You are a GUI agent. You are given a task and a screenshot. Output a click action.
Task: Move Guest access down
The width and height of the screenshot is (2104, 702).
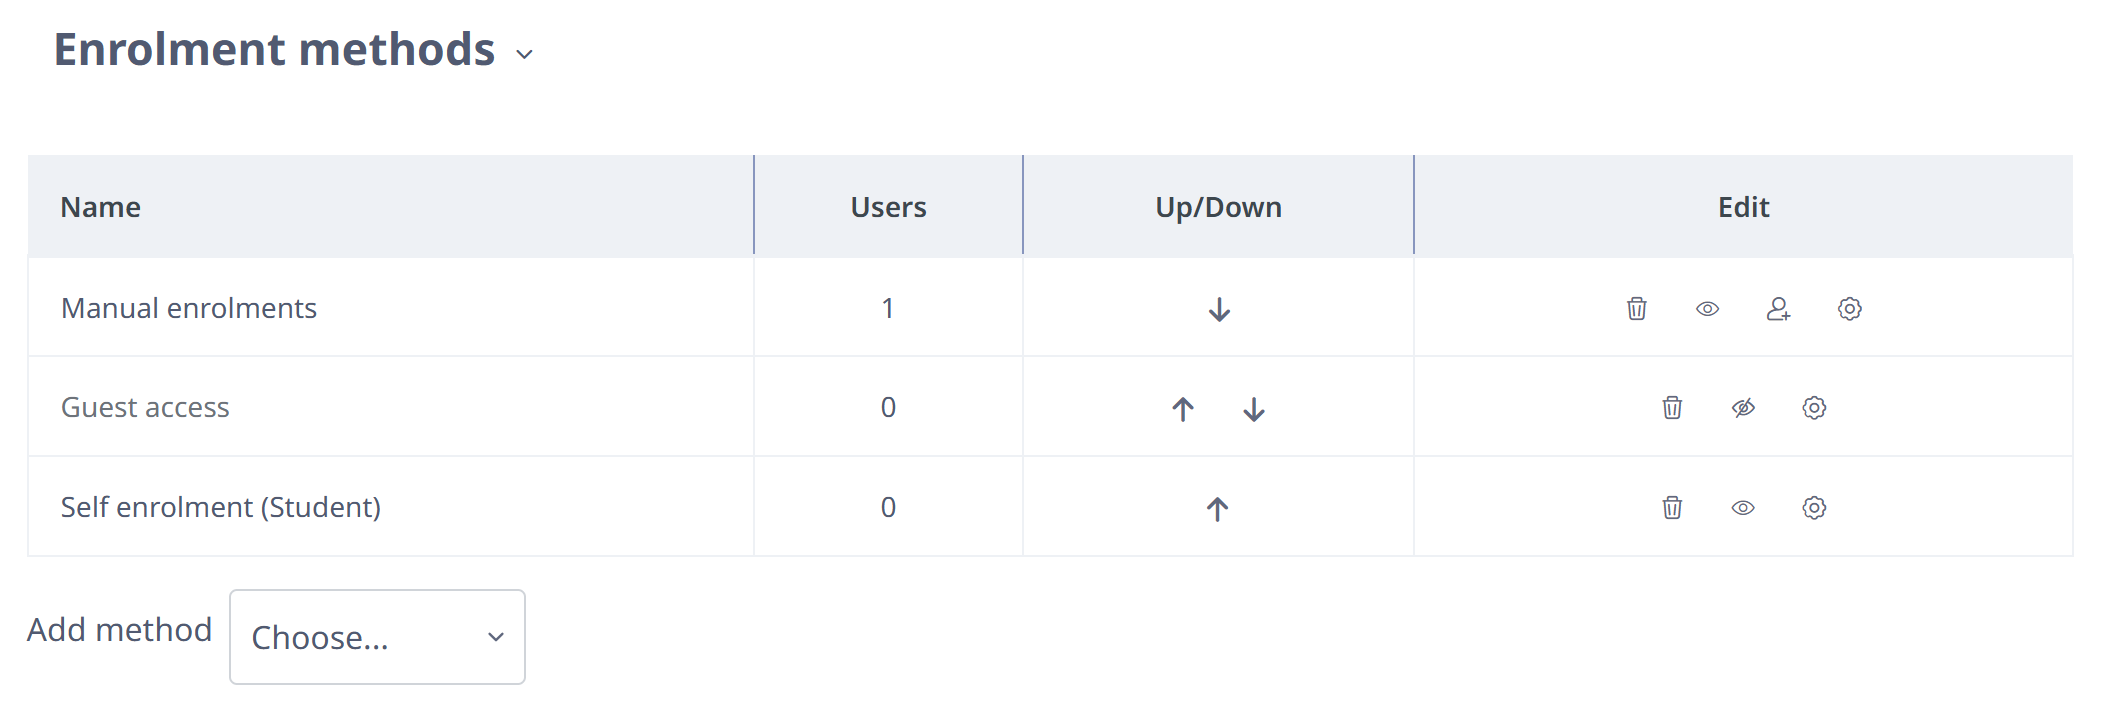point(1254,408)
